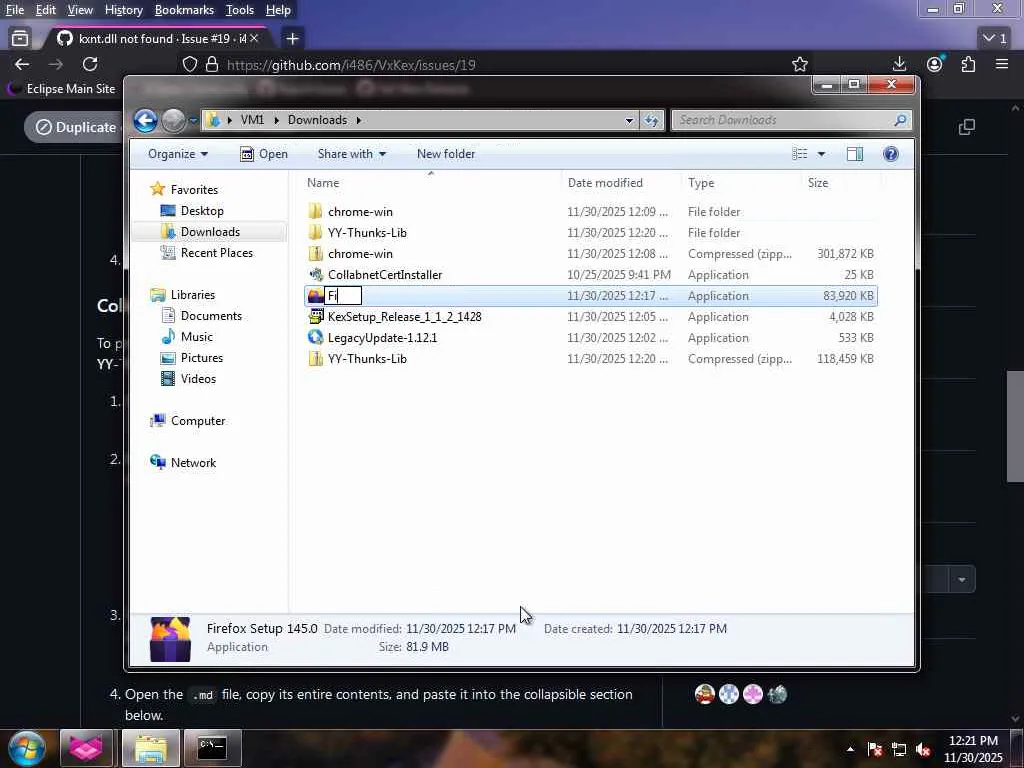Sort files by Date modified column
This screenshot has width=1024, height=768.
pyautogui.click(x=620, y=183)
